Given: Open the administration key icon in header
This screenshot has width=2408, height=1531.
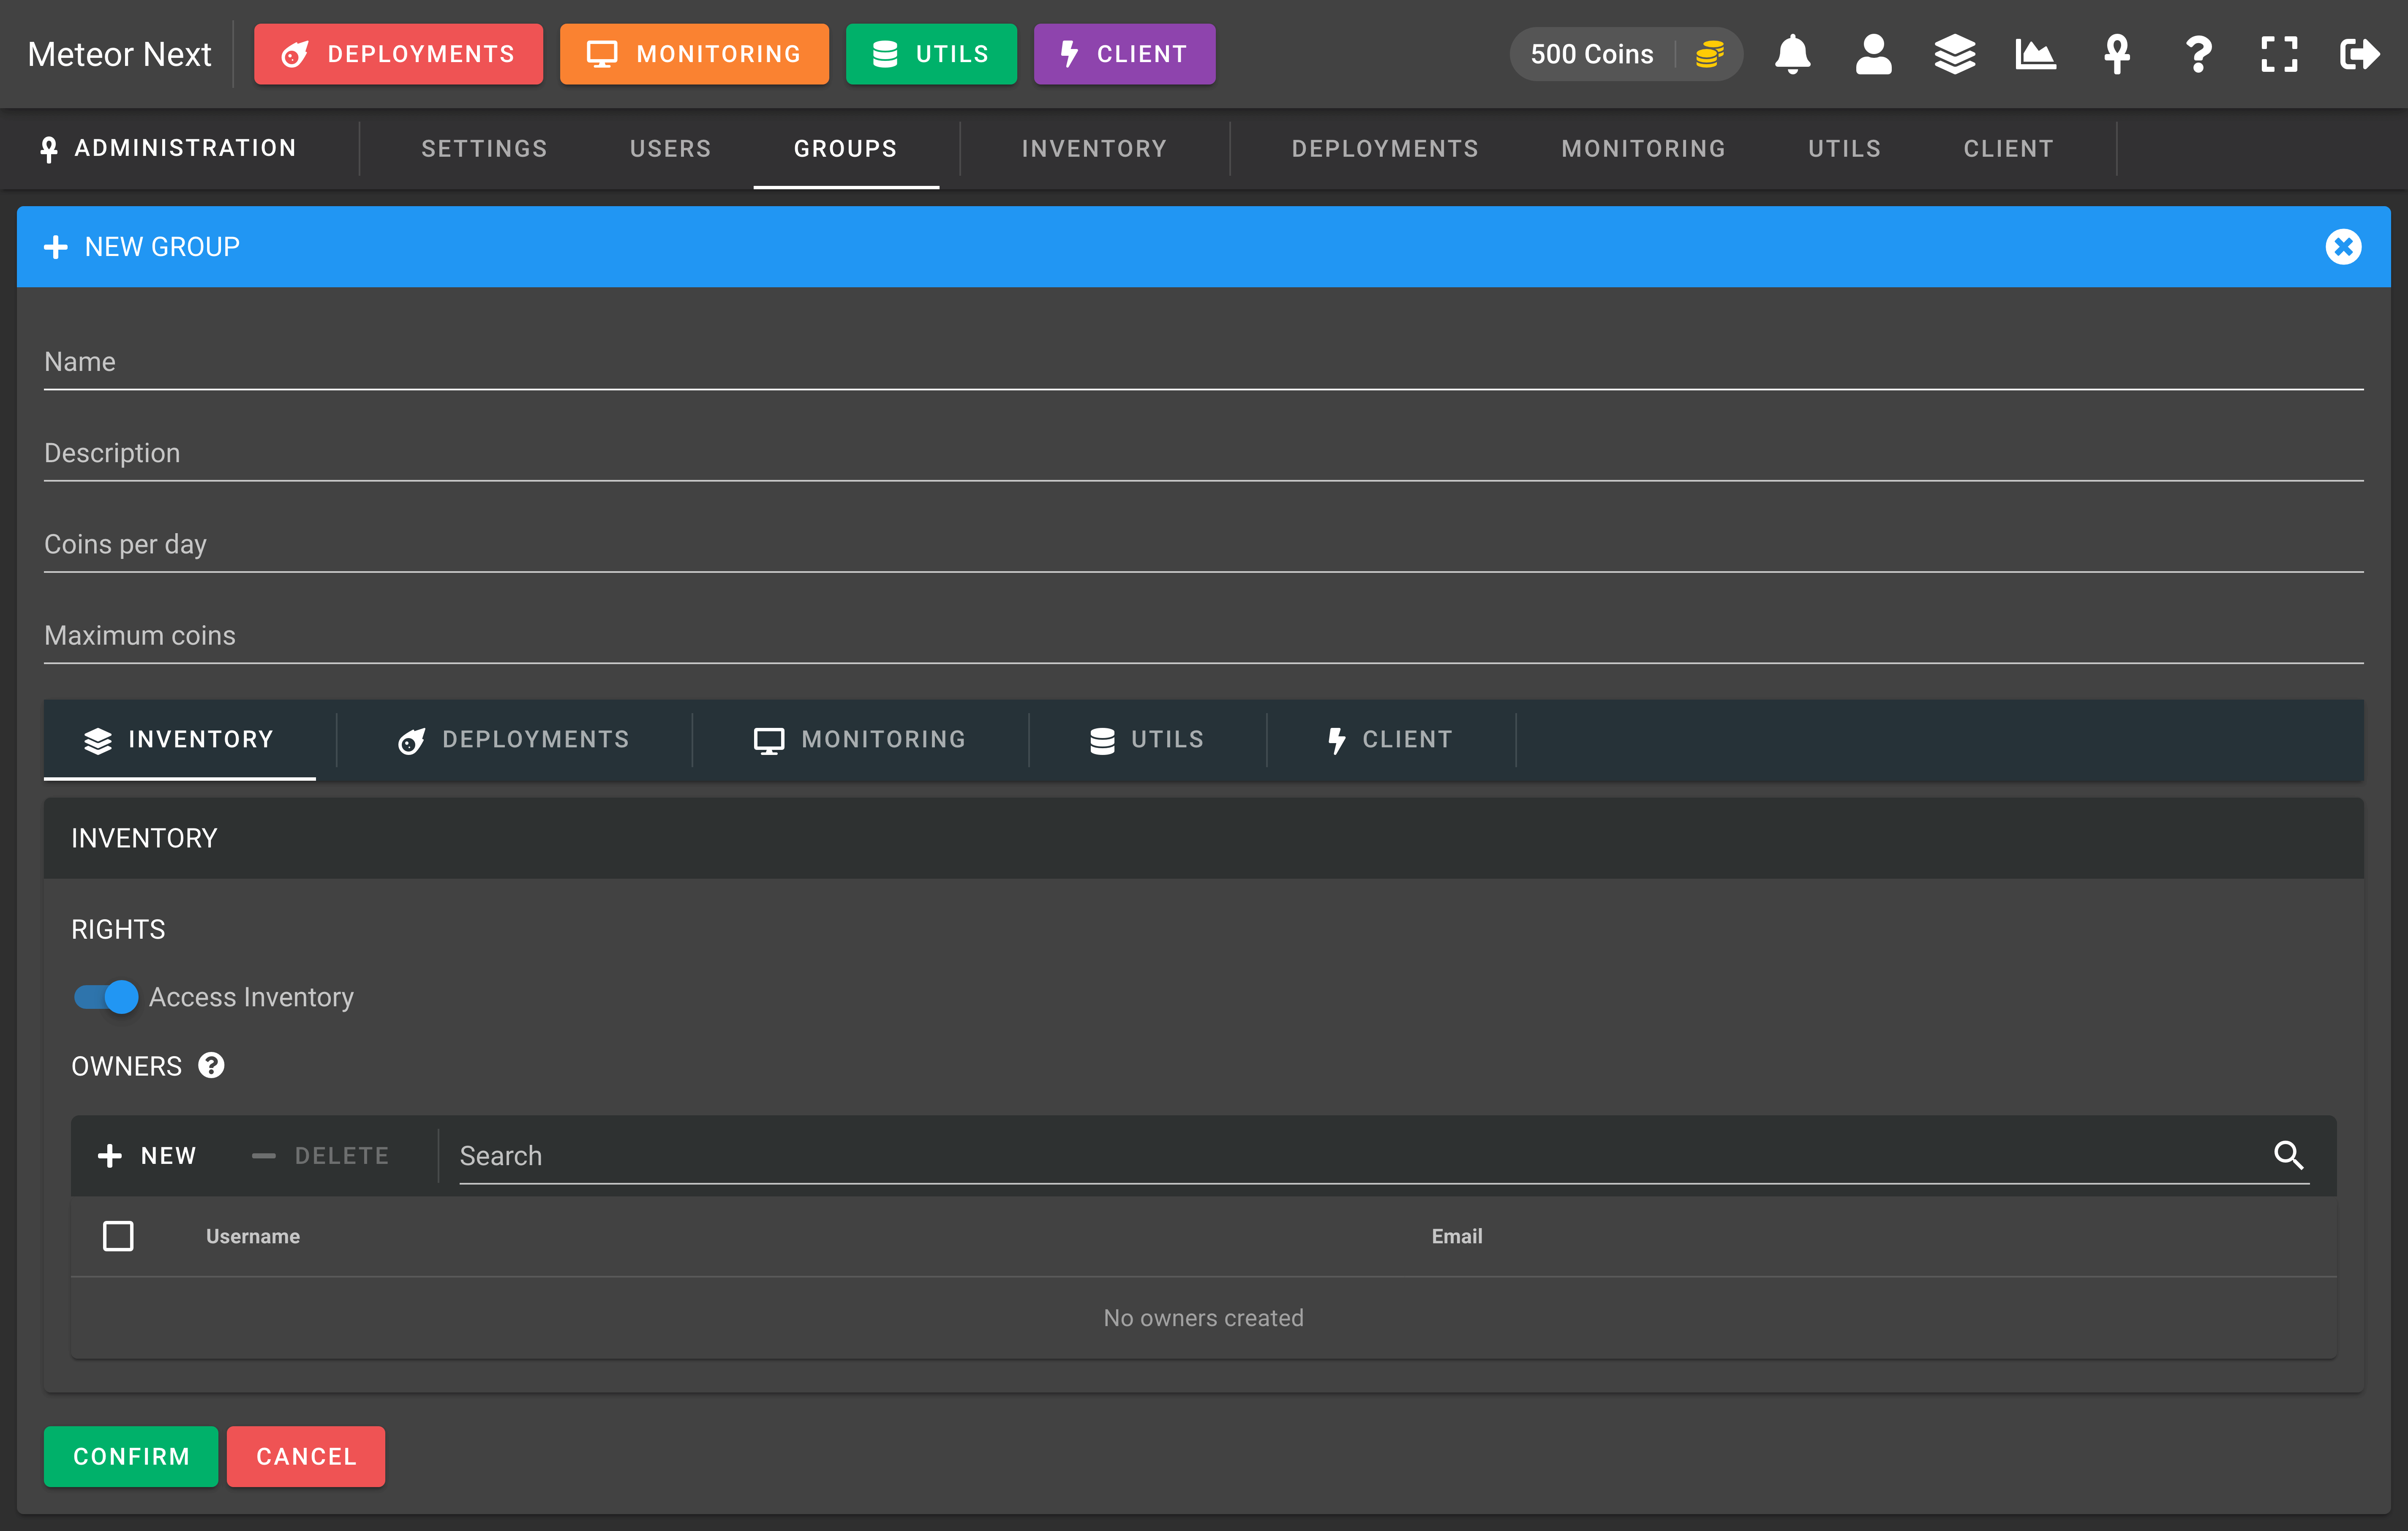Looking at the screenshot, I should (2116, 54).
